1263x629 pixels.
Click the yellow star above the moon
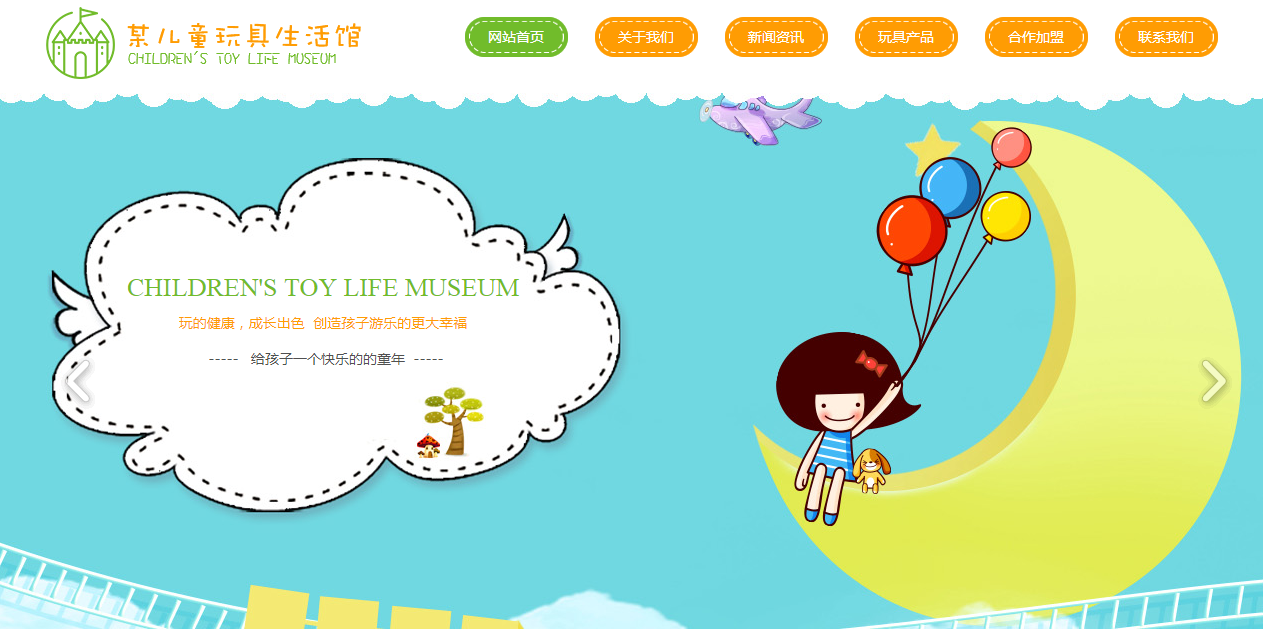(931, 148)
